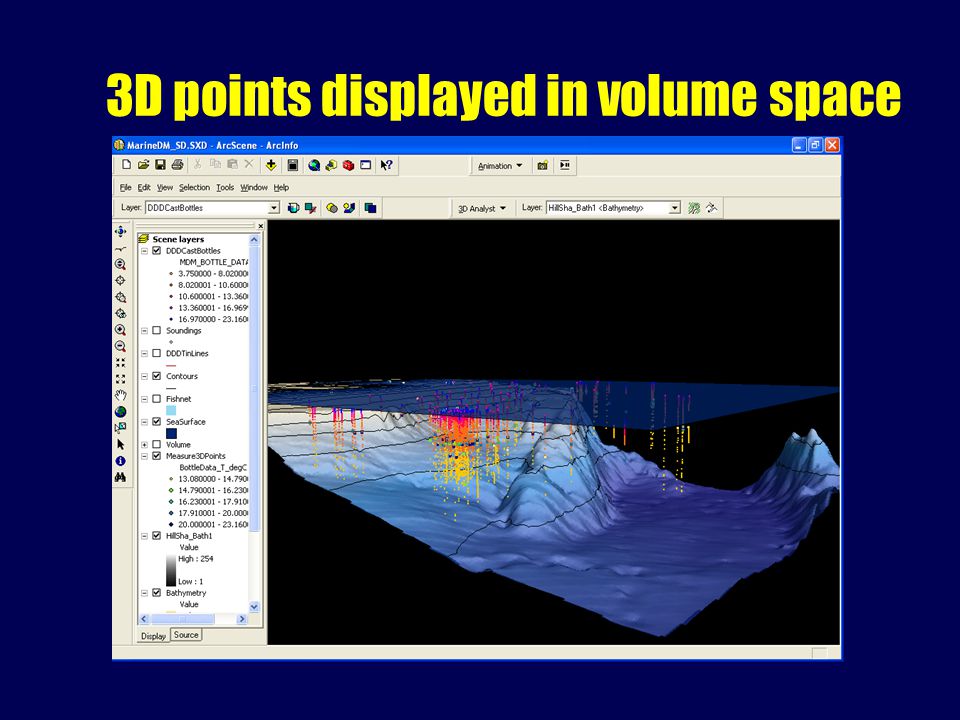Expand the Volume layer node
960x720 pixels.
pos(145,444)
